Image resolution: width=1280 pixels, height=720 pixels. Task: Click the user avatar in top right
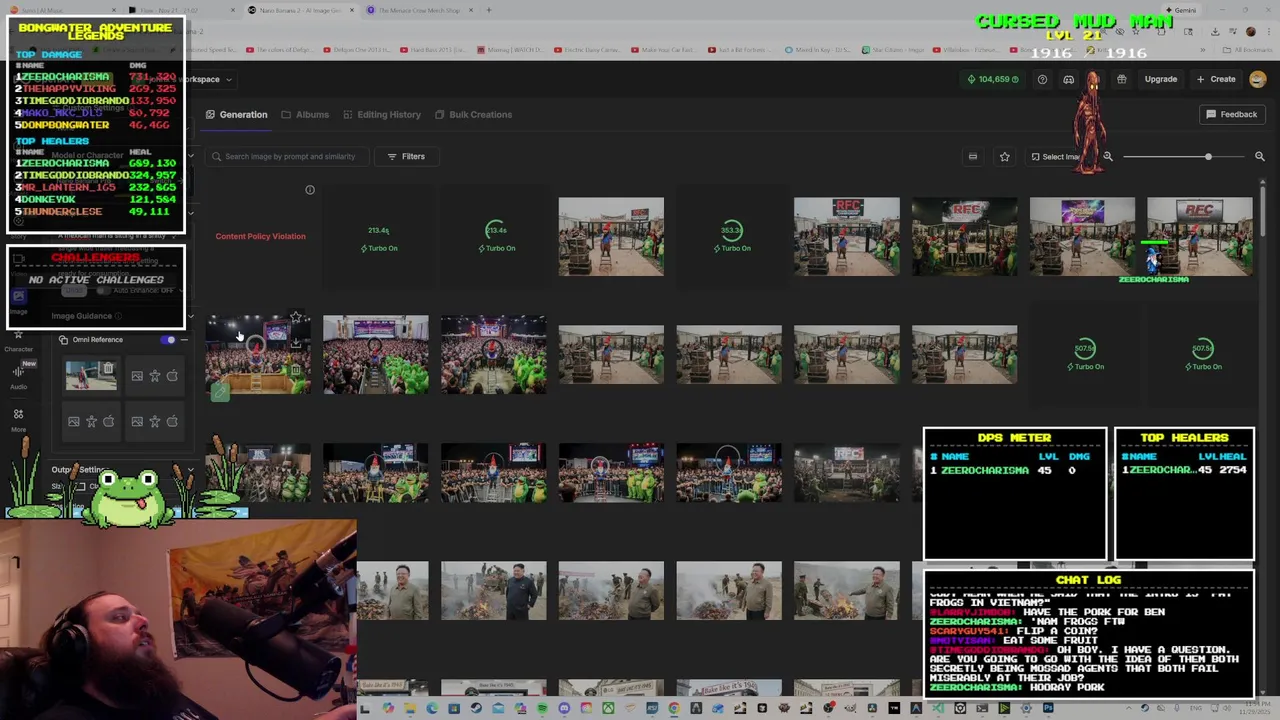click(1258, 79)
